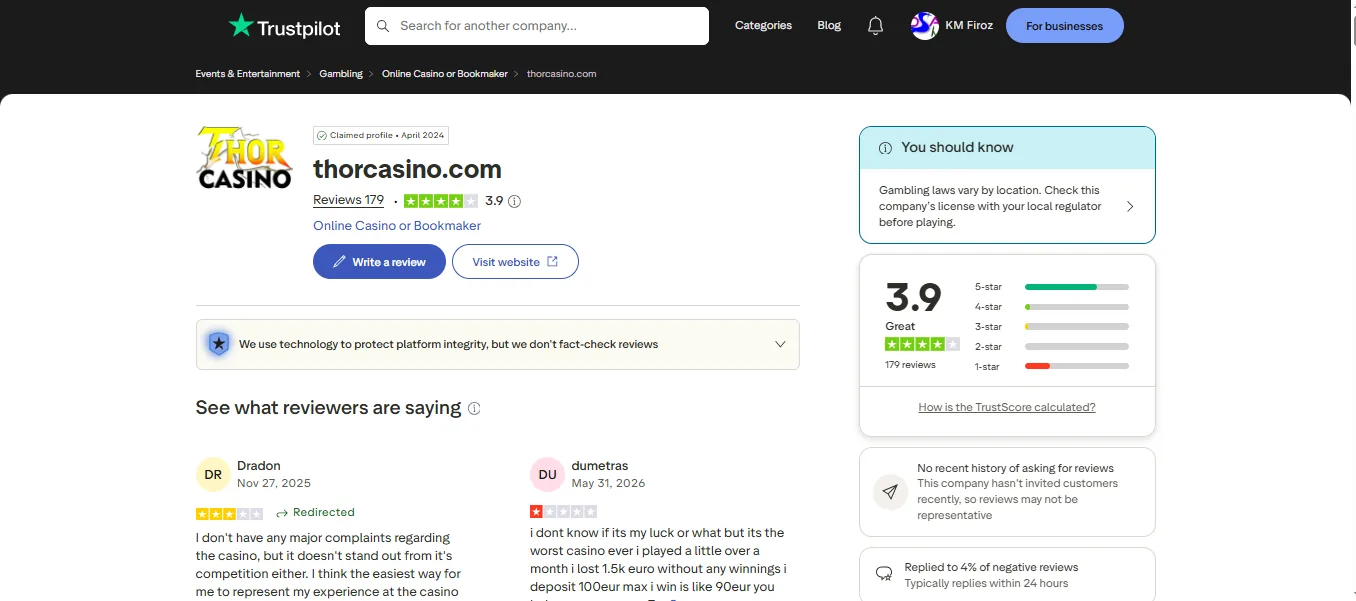The width and height of the screenshot is (1356, 601).
Task: Click reviewer name Dradon
Action: (259, 466)
